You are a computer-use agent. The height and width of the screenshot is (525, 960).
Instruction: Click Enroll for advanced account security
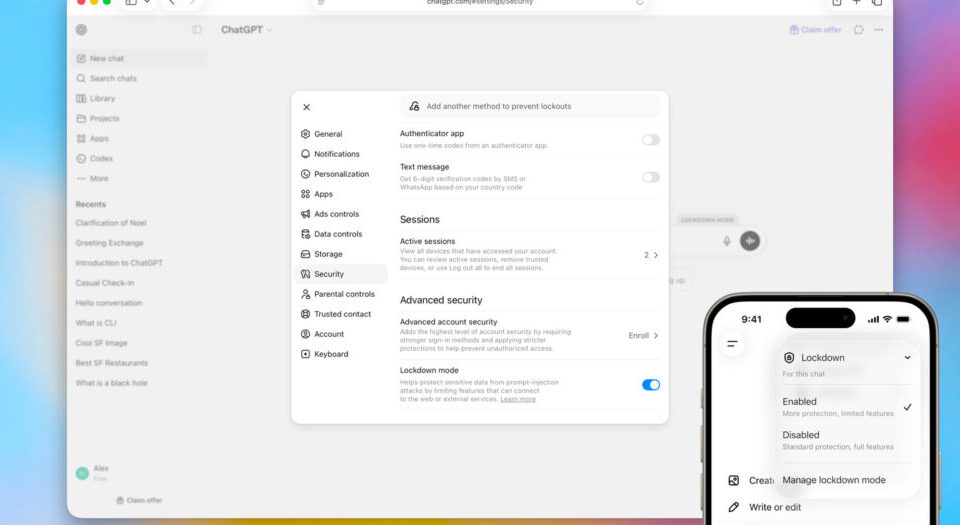tap(643, 336)
